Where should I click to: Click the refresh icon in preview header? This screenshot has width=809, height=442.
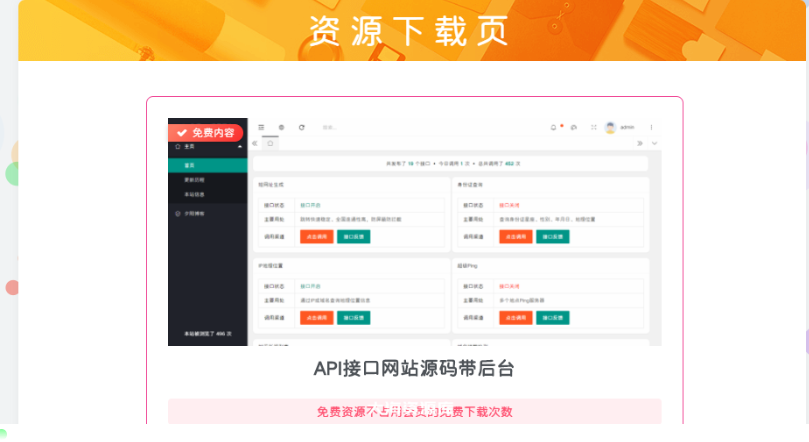(302, 127)
